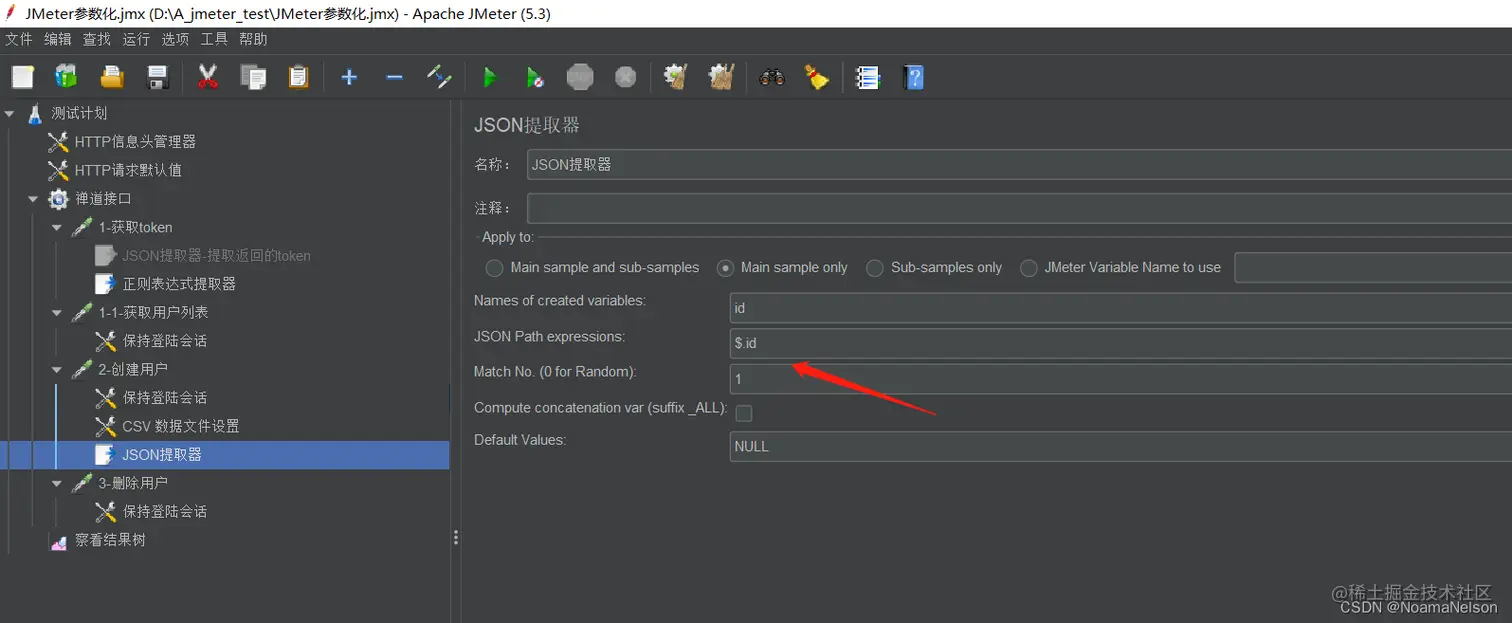1512x623 pixels.
Task: Save the test plan with disk icon
Action: [x=157, y=77]
